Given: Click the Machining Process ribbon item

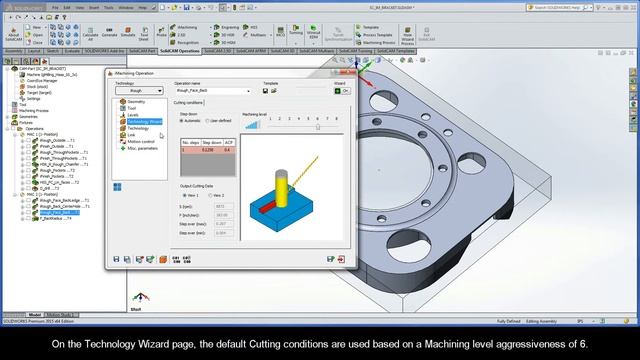Looking at the screenshot, I should (376, 42).
